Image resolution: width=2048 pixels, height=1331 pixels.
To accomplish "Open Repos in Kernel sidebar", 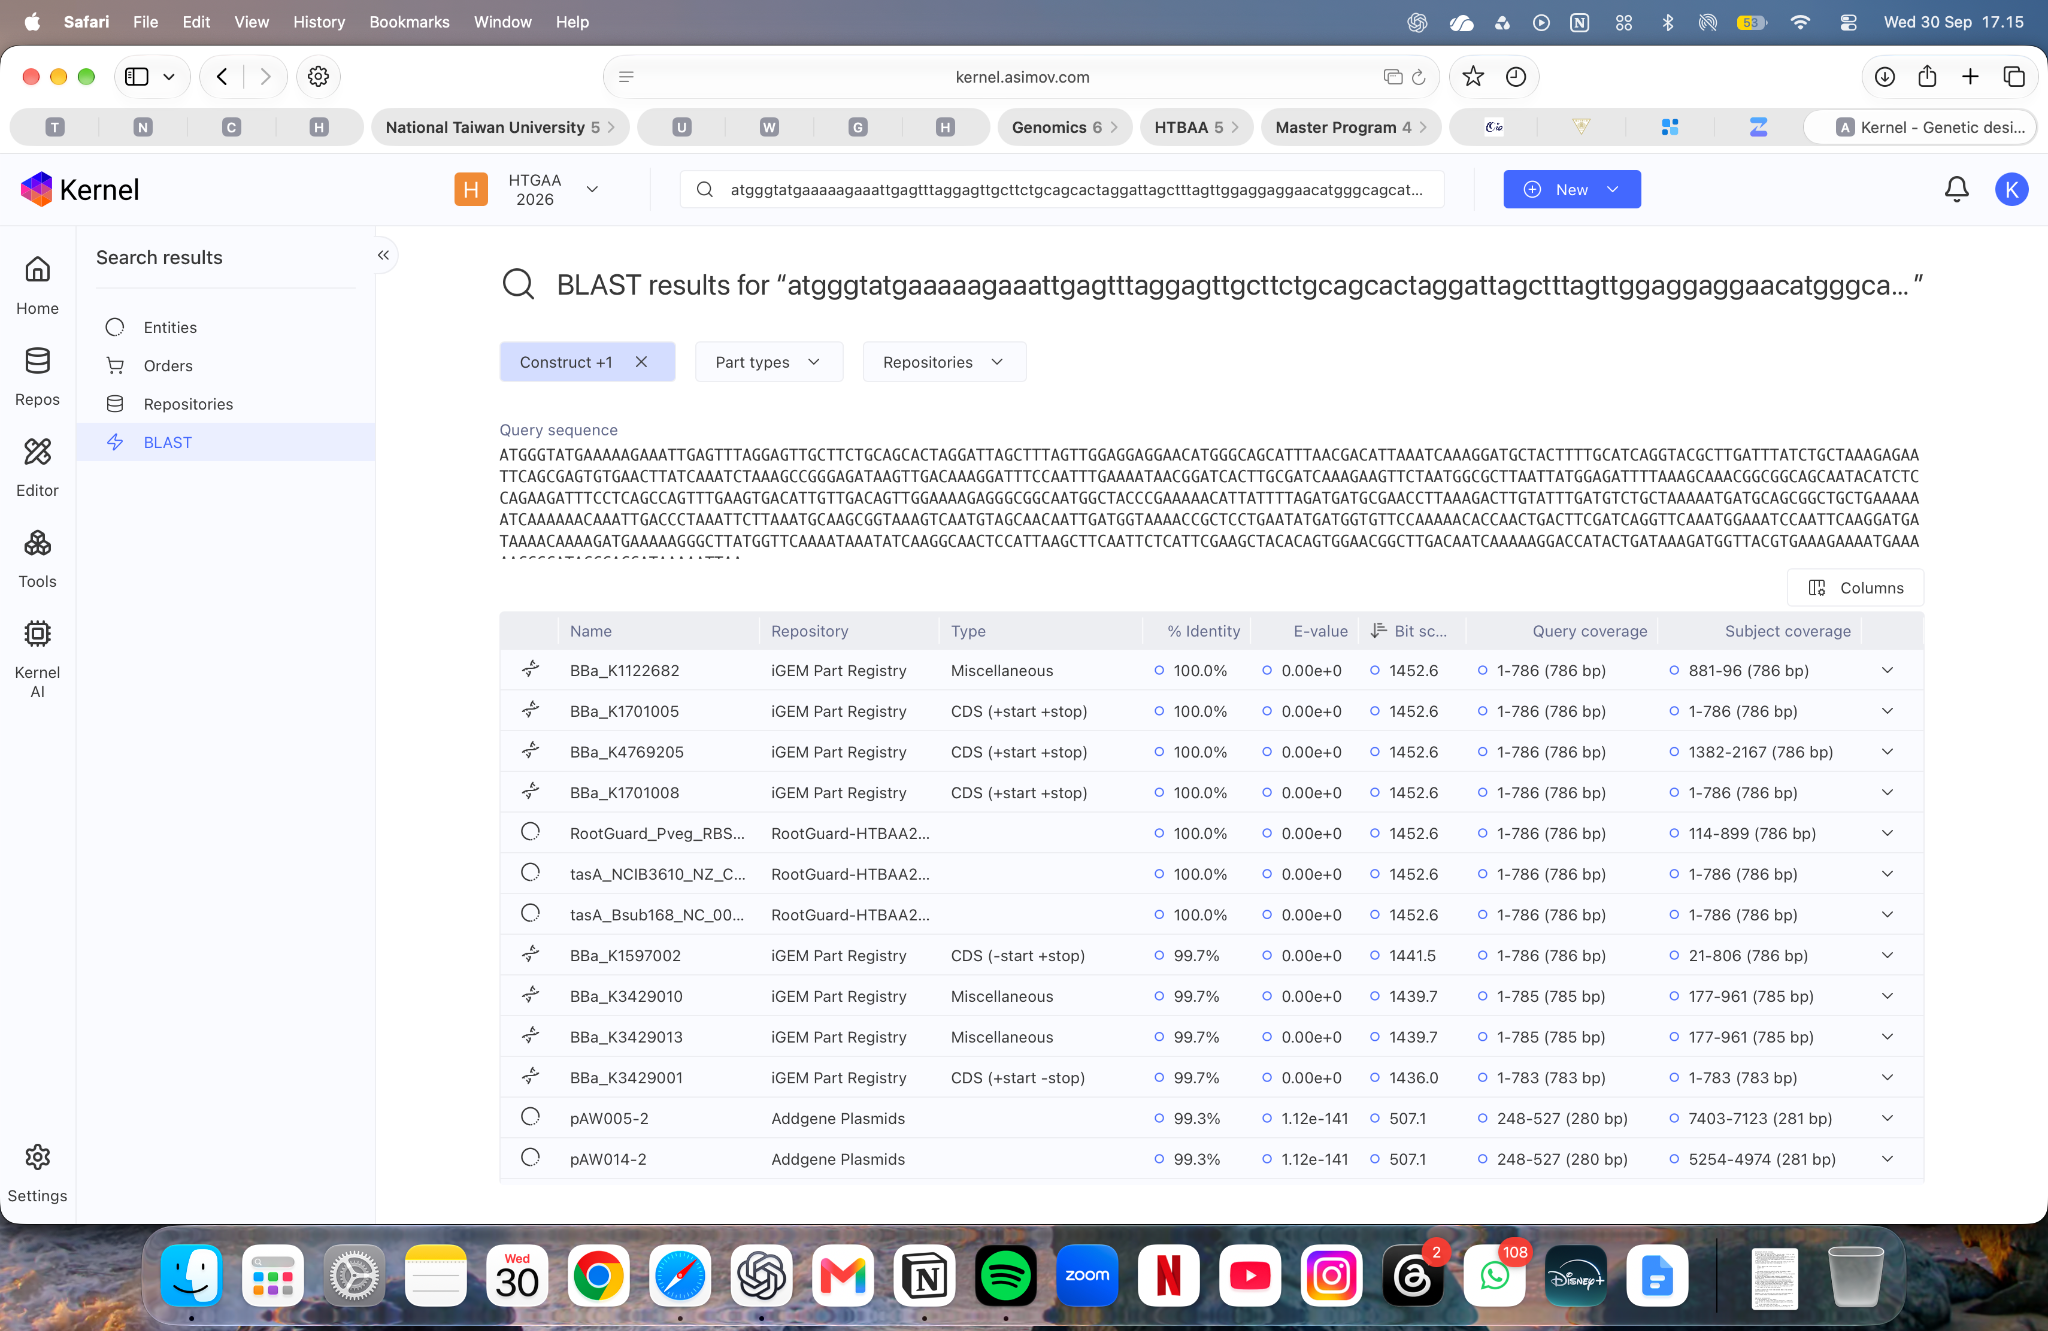I will pos(37,376).
